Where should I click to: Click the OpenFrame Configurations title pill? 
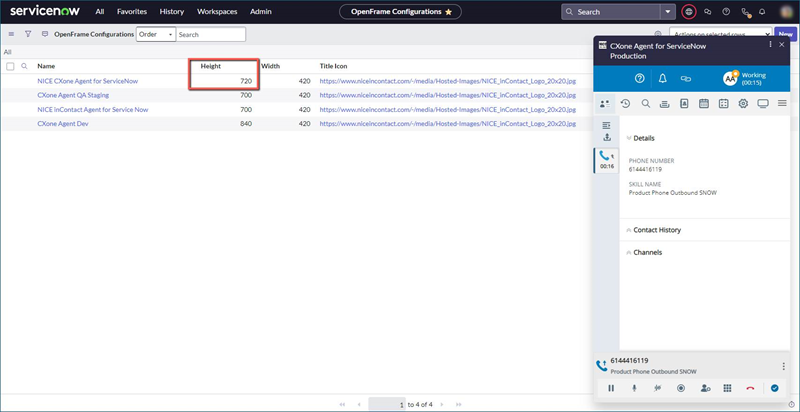point(400,12)
